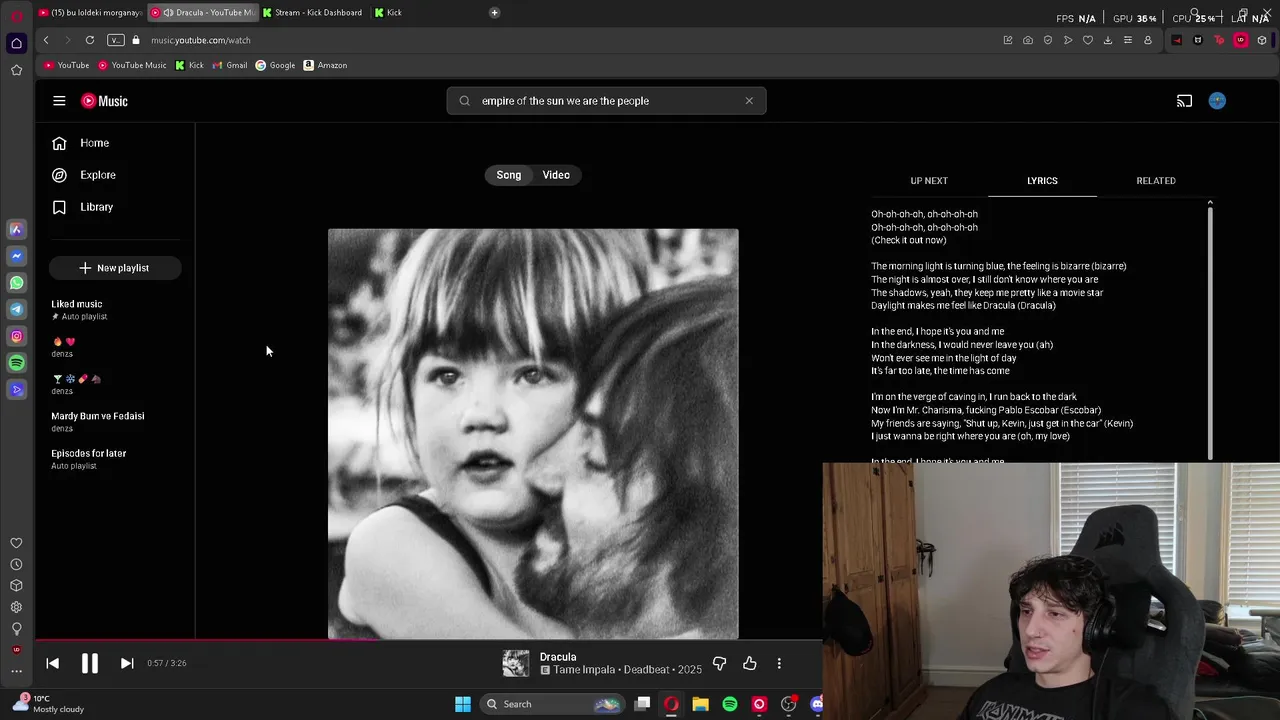Switch player to Video mode
The width and height of the screenshot is (1280, 720).
click(x=556, y=175)
